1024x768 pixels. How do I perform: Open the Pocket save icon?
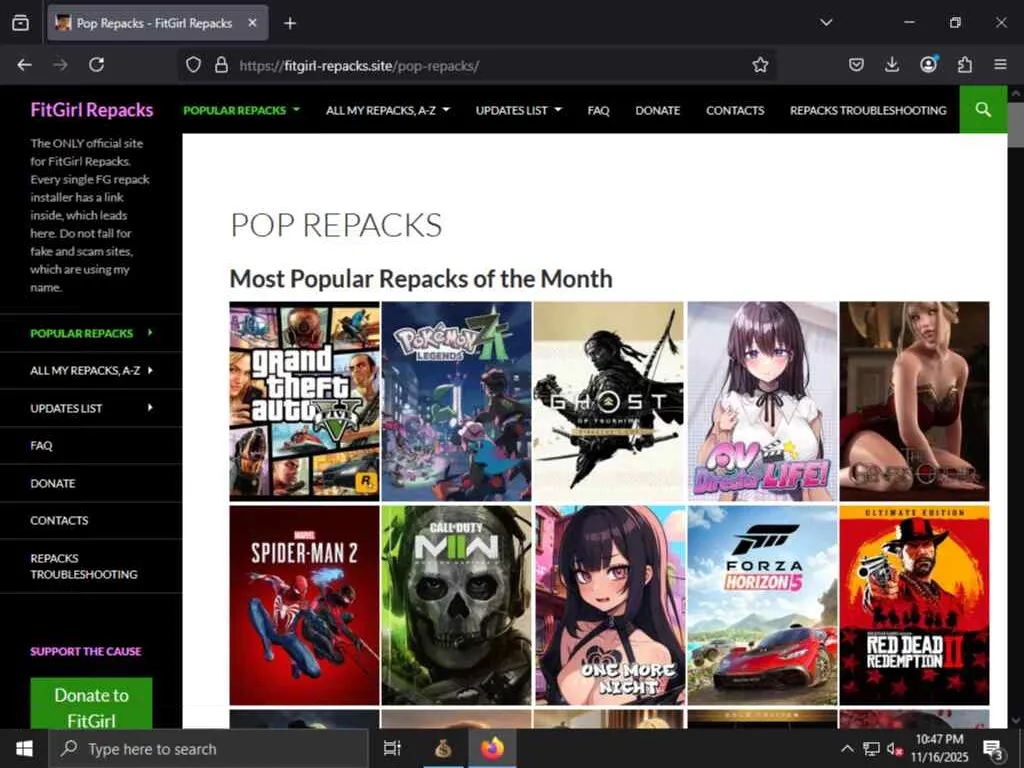[x=856, y=65]
